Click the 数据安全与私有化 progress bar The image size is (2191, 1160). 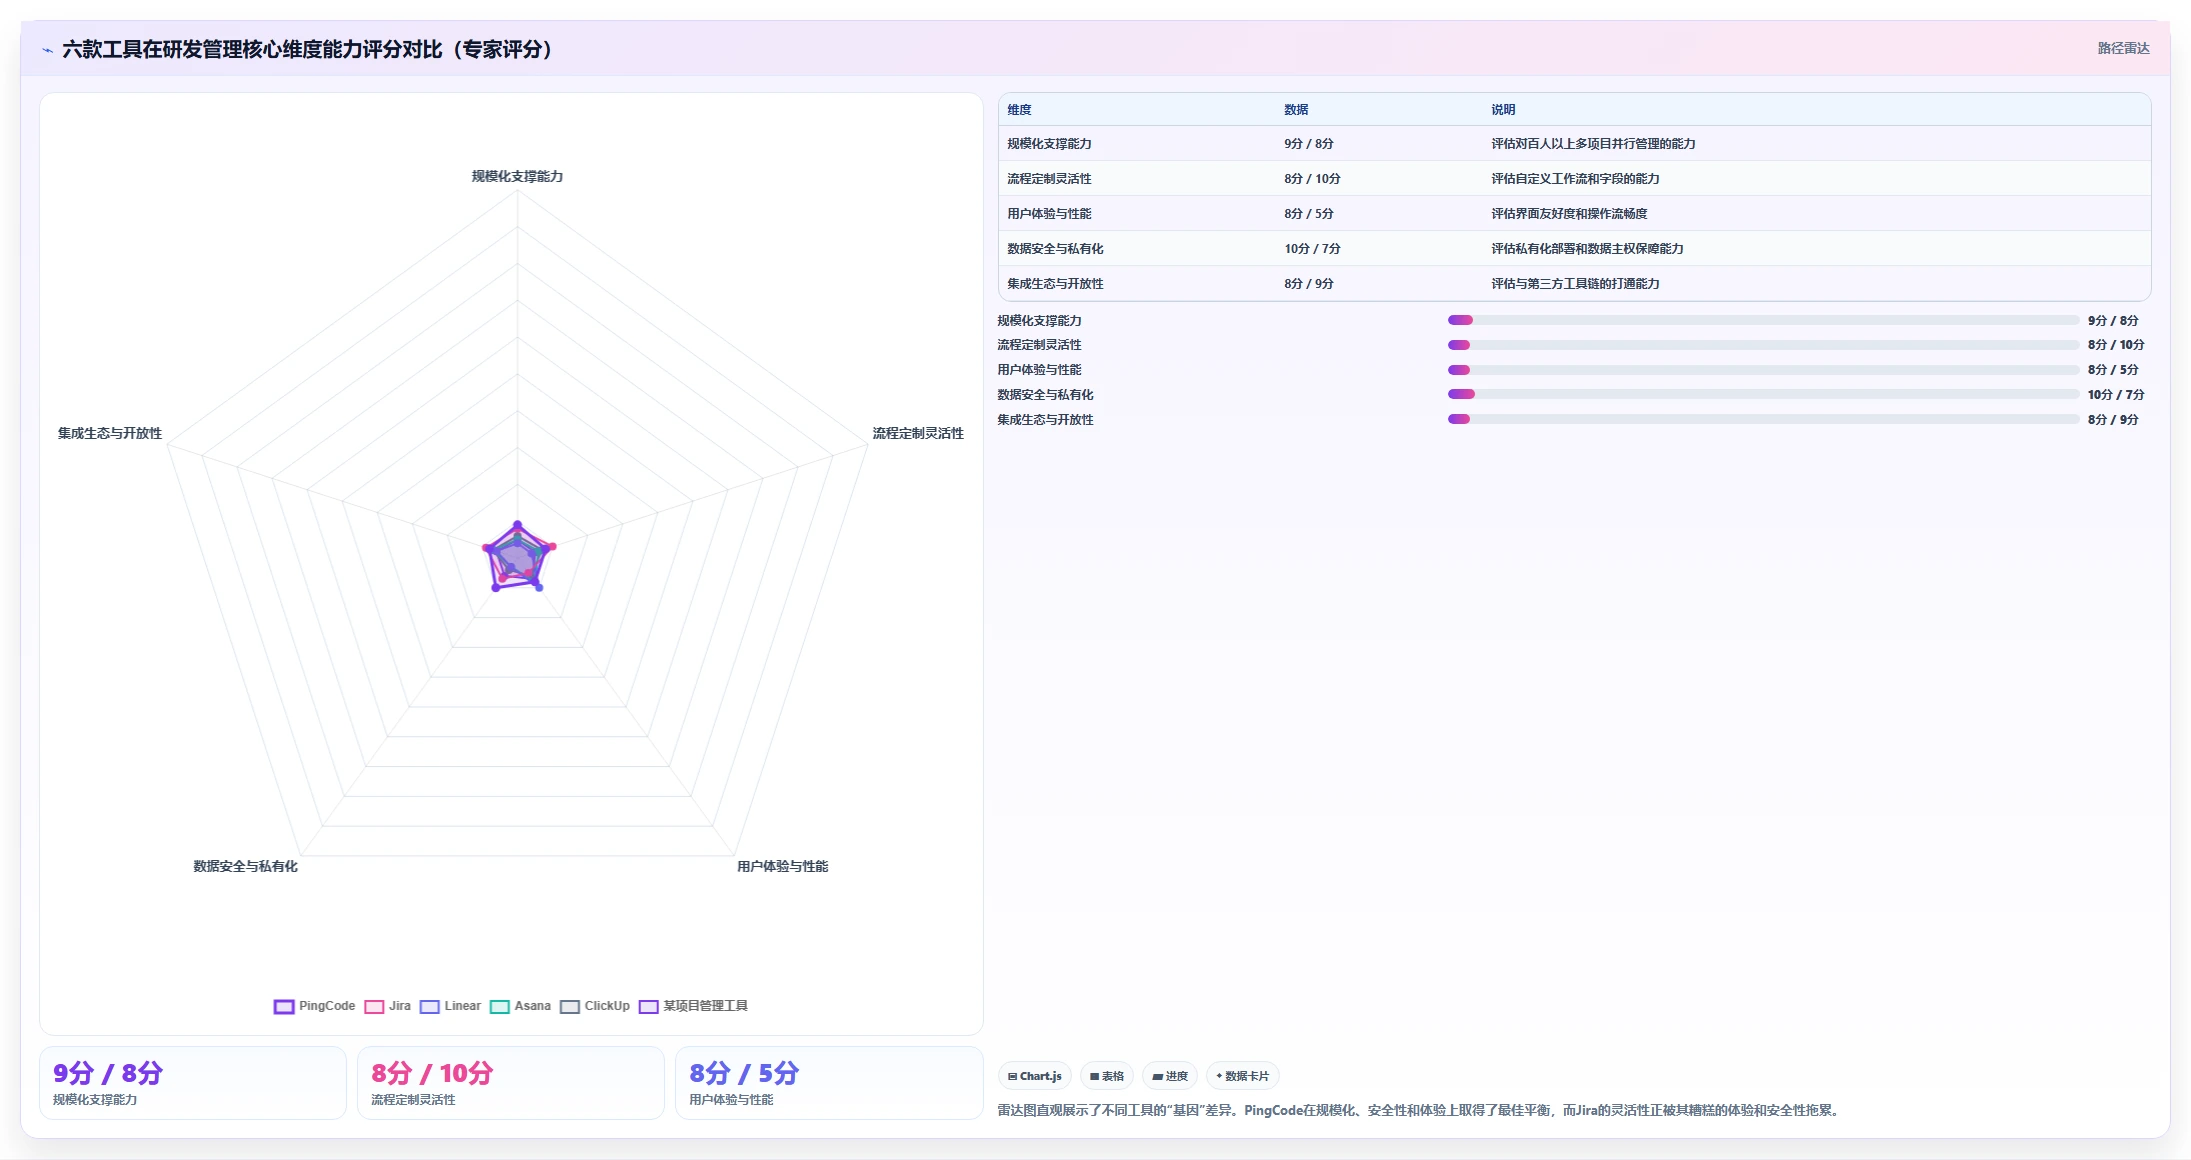(1763, 394)
